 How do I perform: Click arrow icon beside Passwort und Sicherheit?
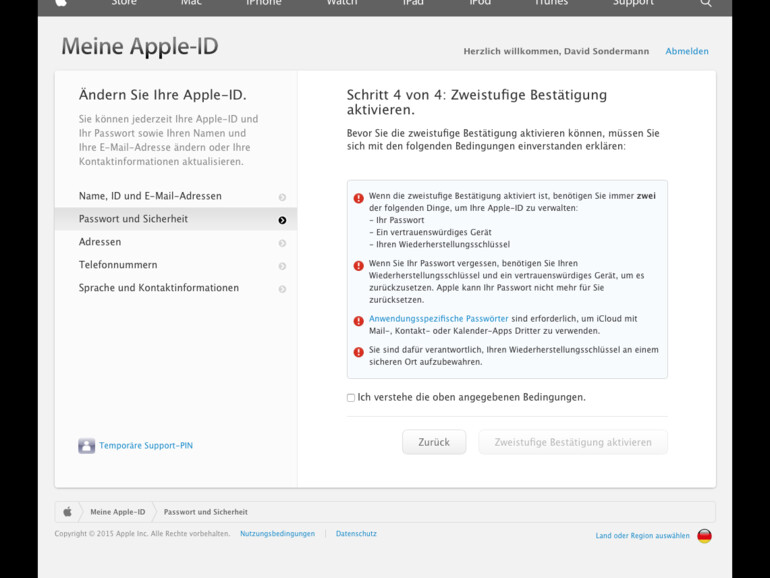(x=282, y=220)
